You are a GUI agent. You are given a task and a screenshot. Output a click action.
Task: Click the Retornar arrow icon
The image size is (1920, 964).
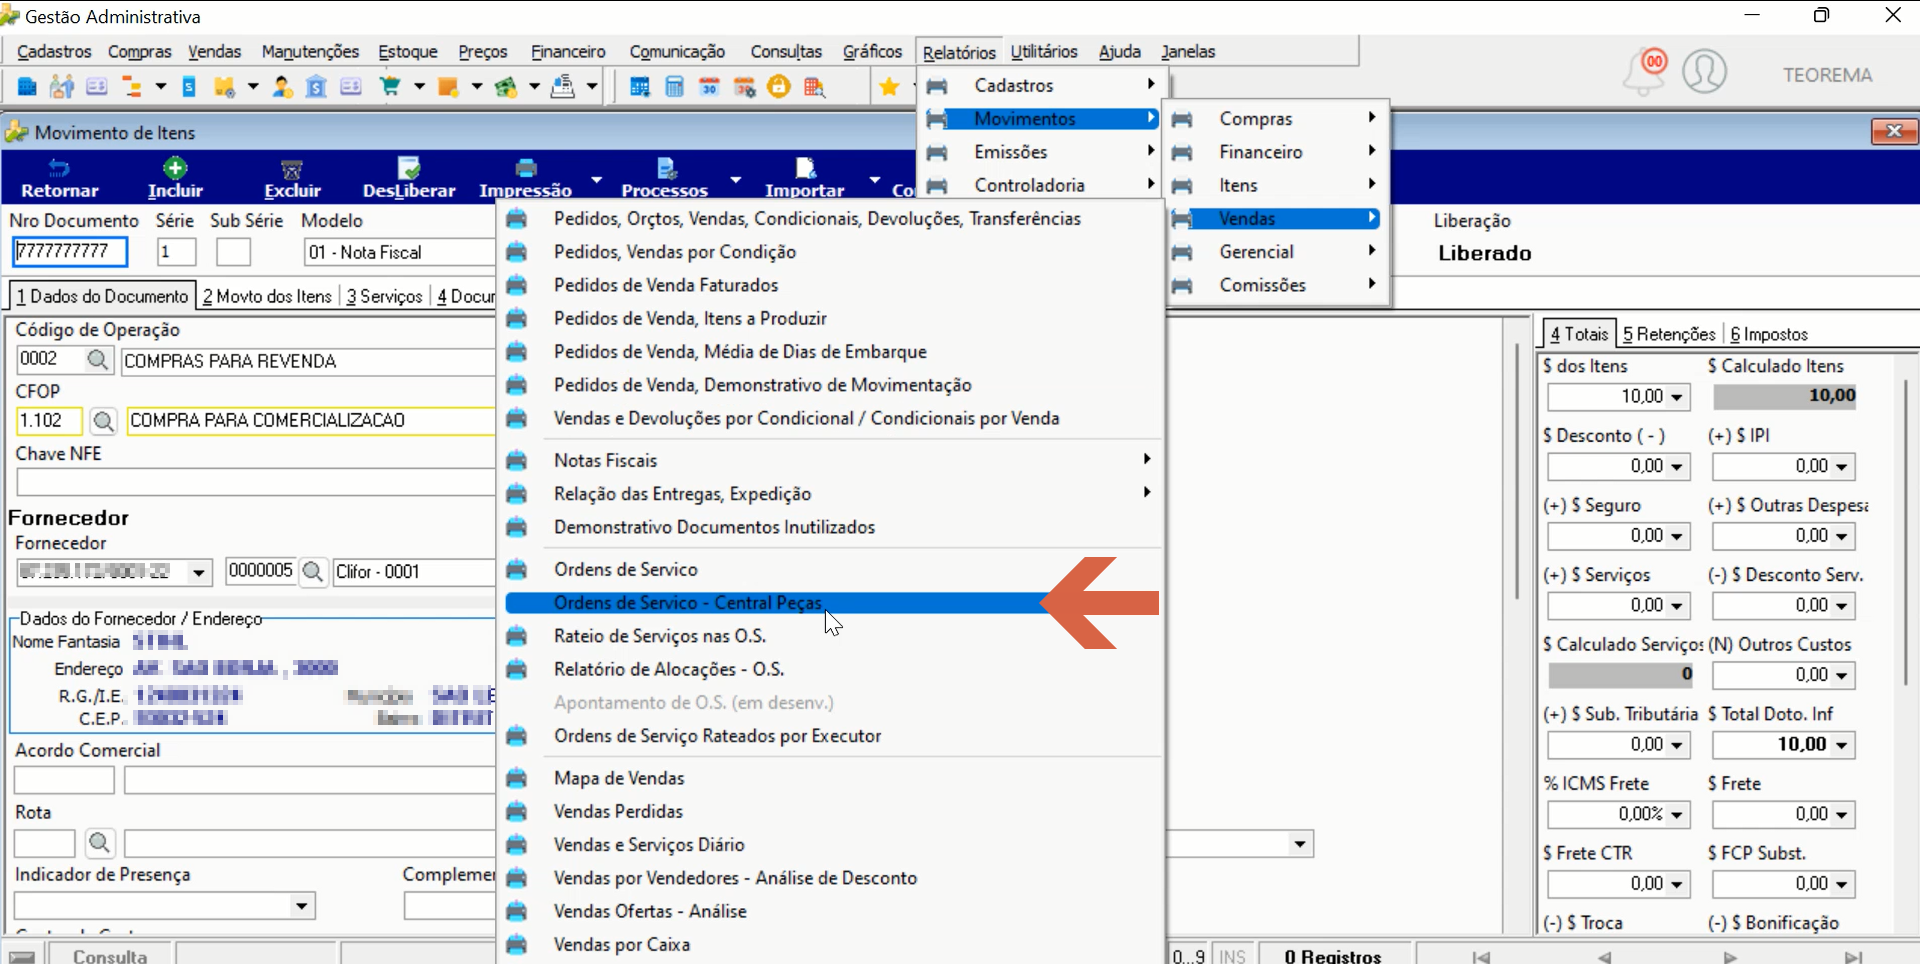click(59, 168)
